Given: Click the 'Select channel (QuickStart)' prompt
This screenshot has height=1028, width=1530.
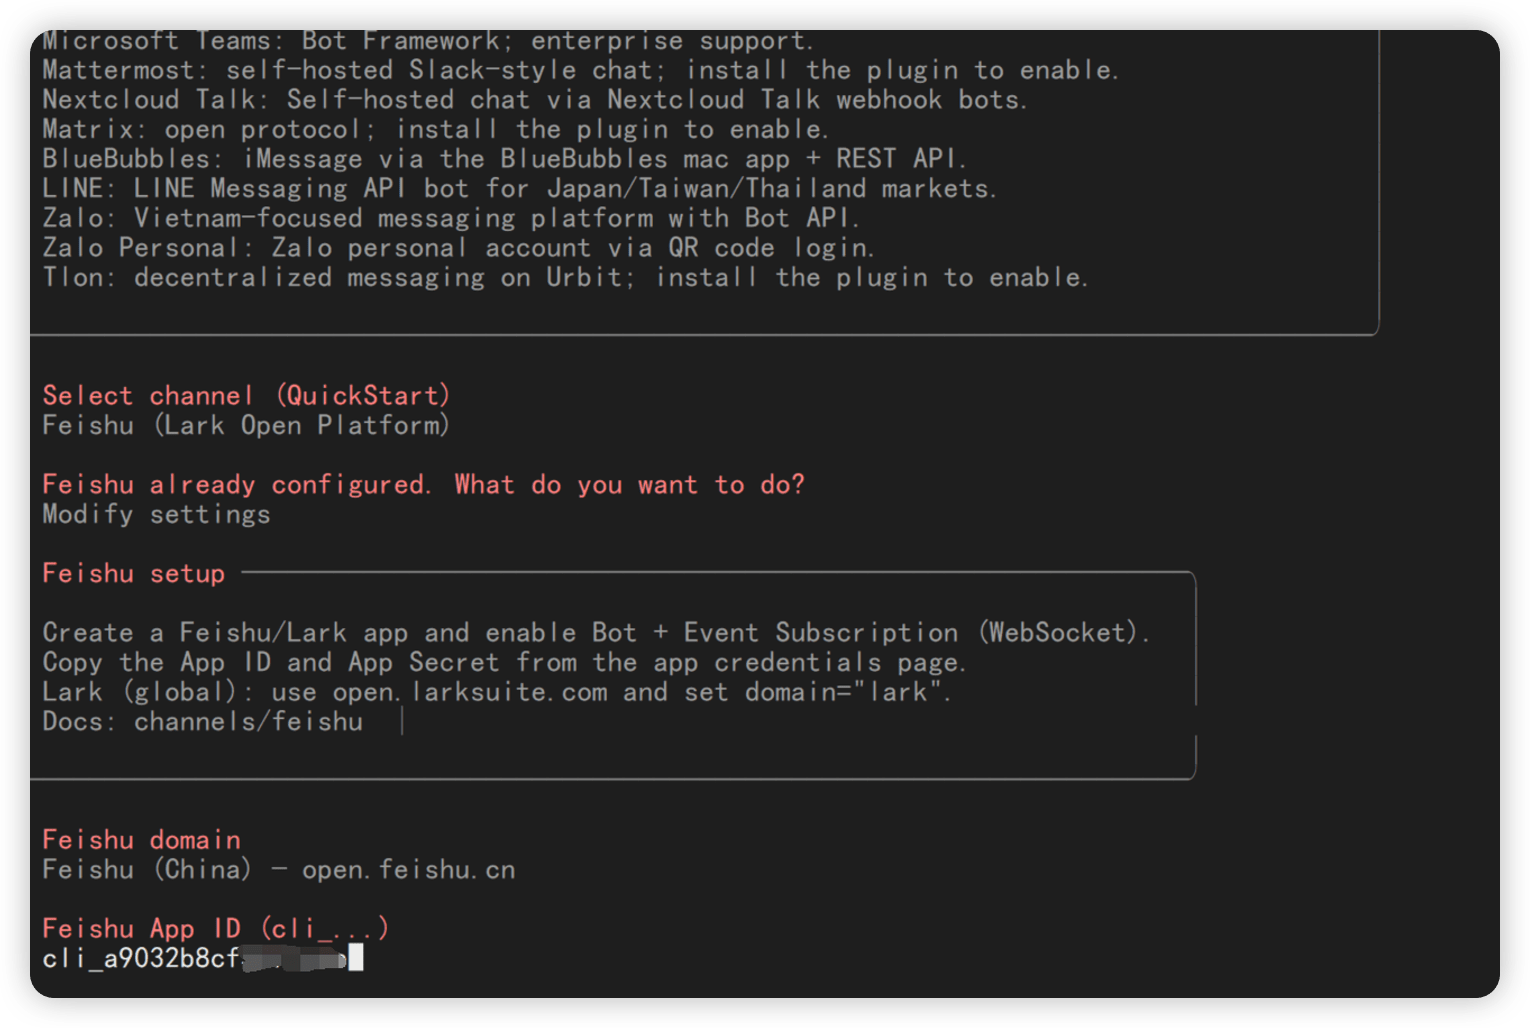Looking at the screenshot, I should [x=246, y=395].
